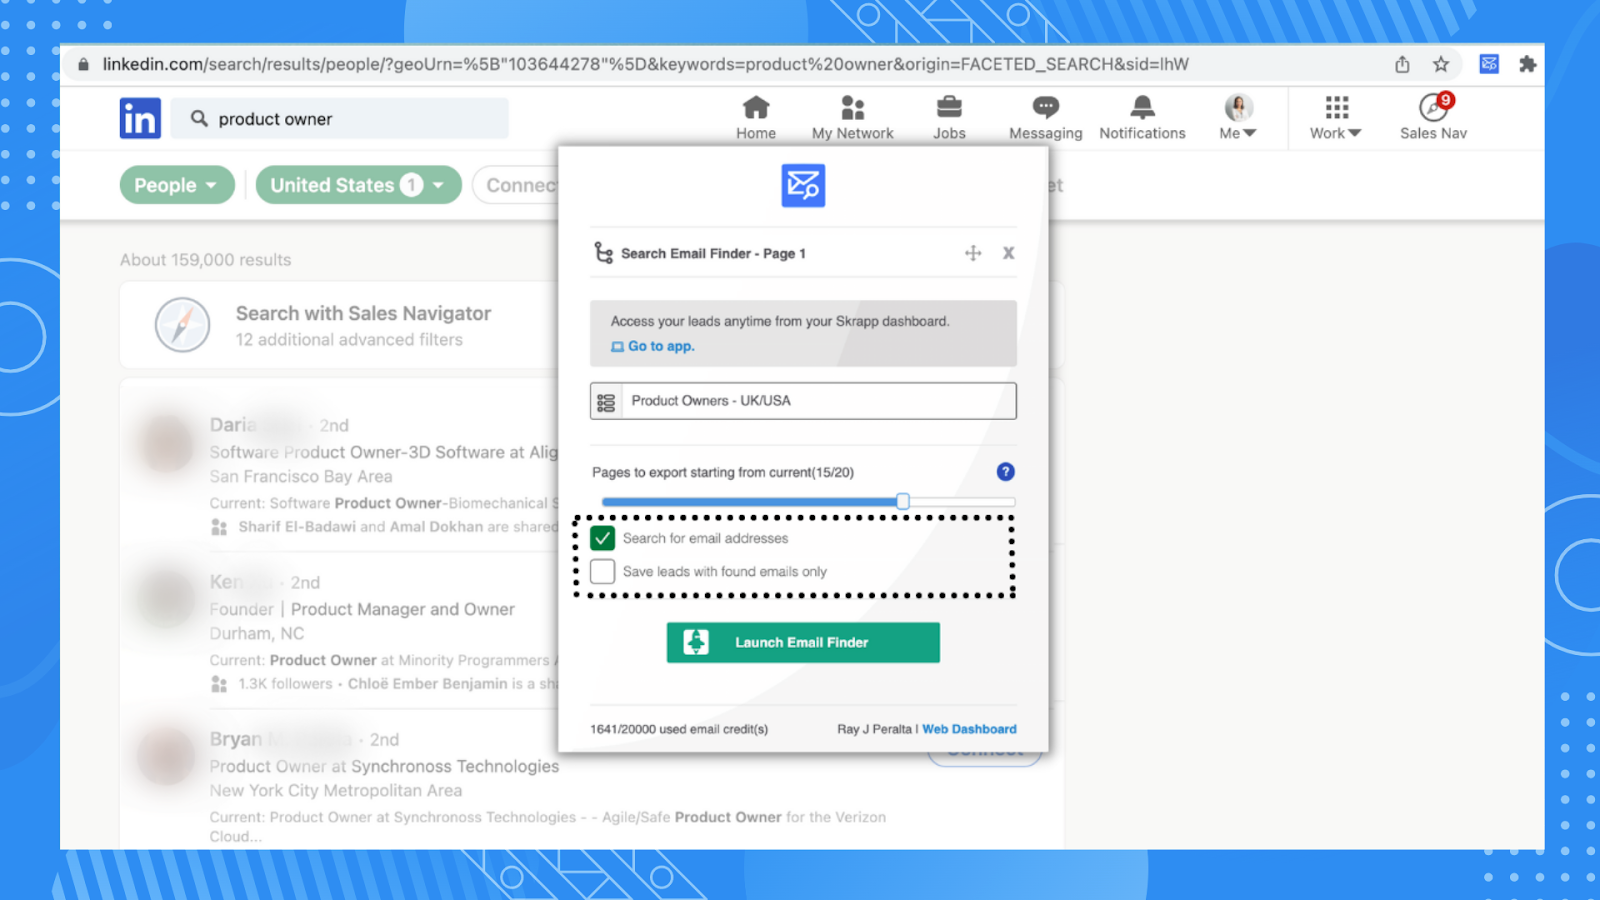Click the Skrapp envelope logo in popup

pos(803,186)
